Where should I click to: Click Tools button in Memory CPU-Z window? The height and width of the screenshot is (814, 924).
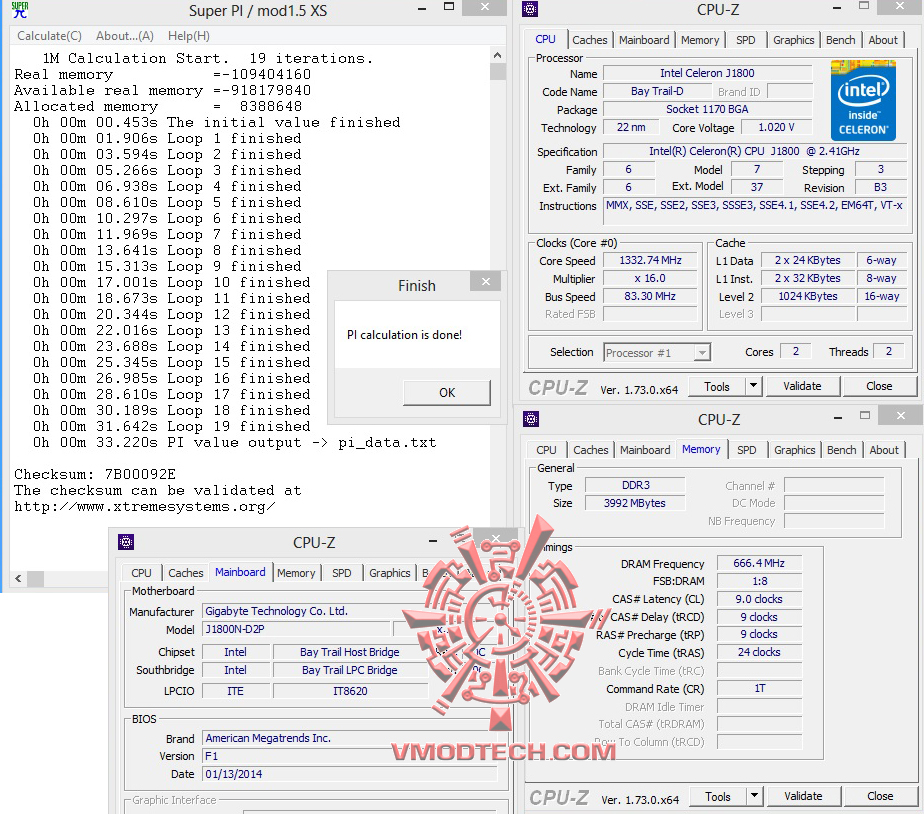[718, 797]
